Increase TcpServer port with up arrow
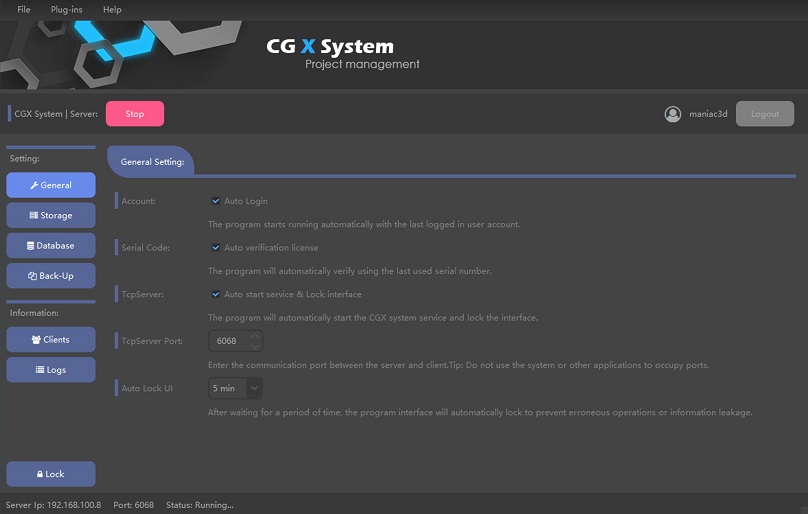This screenshot has height=514, width=808. (255, 336)
